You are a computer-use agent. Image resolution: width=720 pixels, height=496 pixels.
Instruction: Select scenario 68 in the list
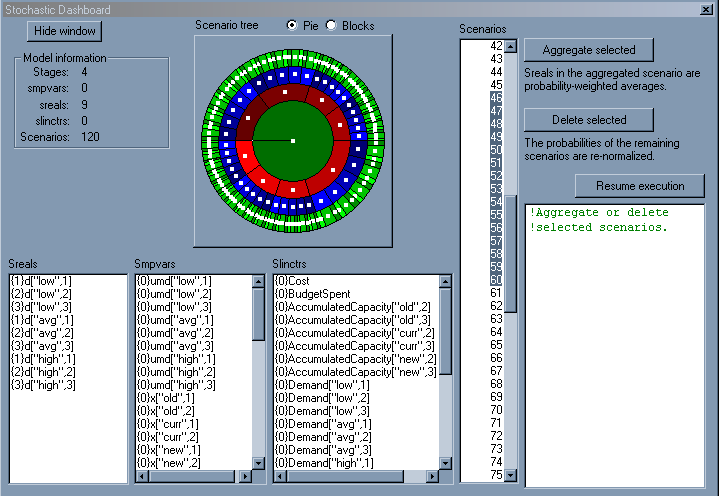pyautogui.click(x=496, y=383)
